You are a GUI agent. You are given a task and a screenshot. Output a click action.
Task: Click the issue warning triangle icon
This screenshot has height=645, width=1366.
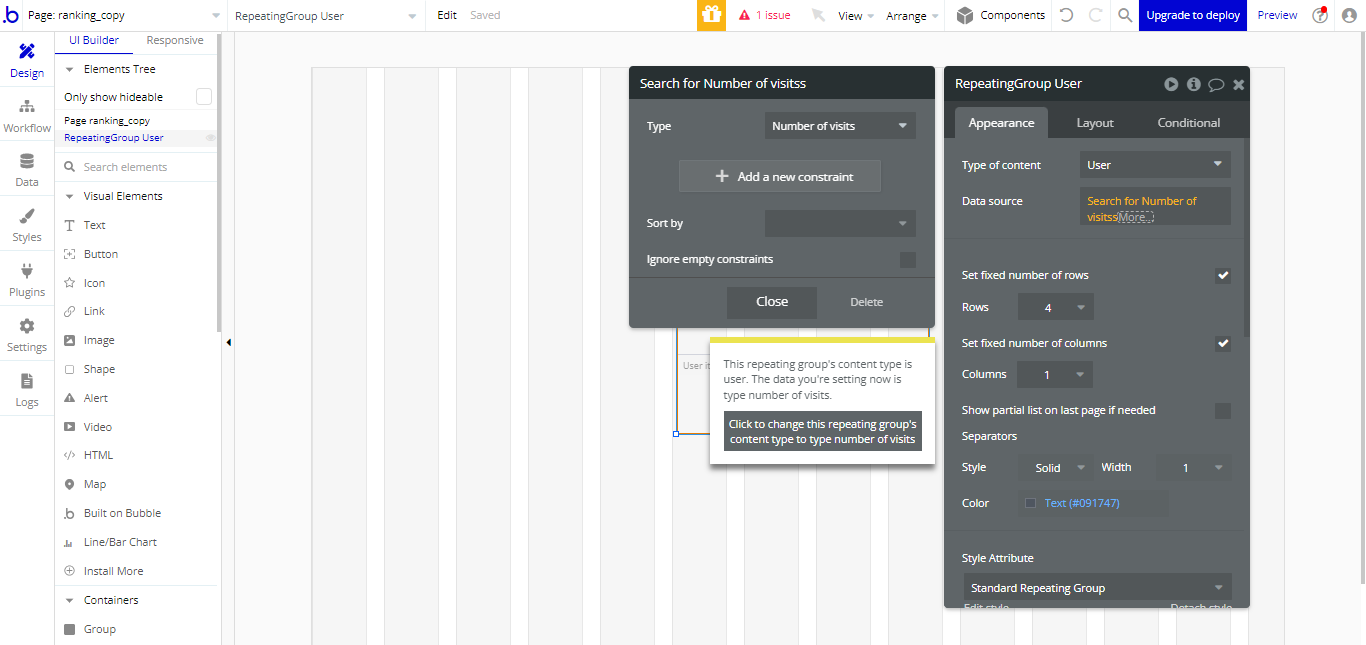pyautogui.click(x=744, y=16)
